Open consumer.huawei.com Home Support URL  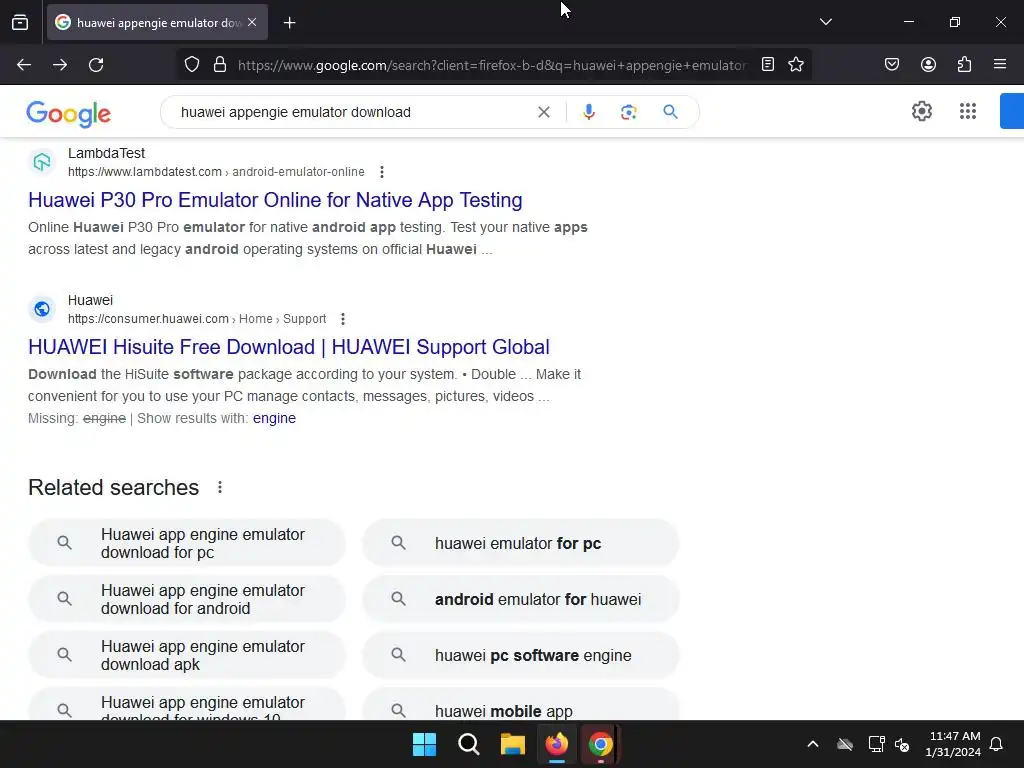pos(197,319)
